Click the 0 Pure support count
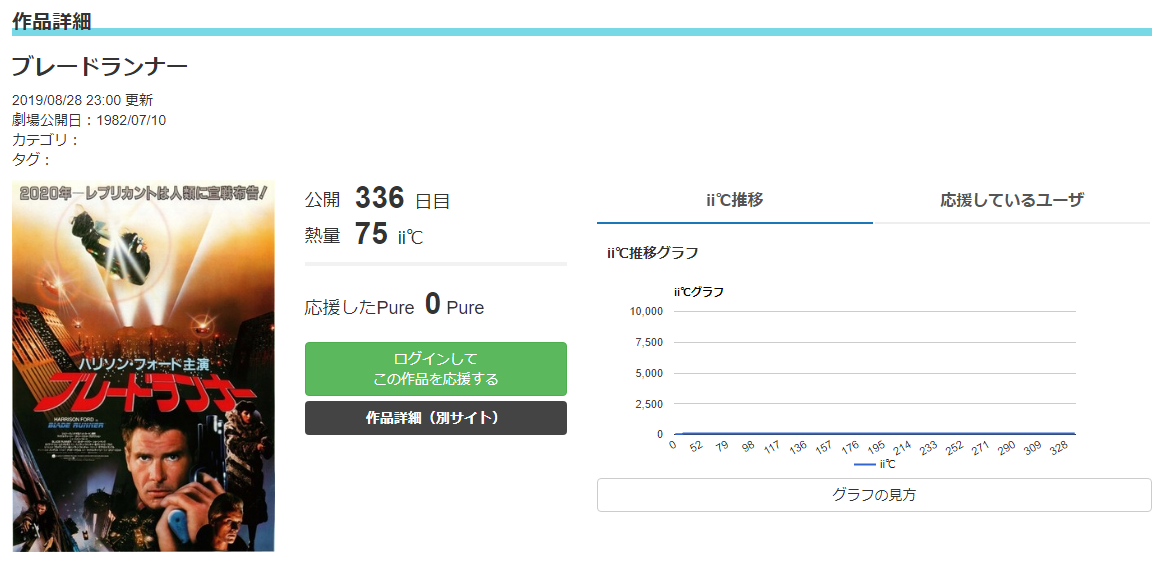The width and height of the screenshot is (1172, 567). 432,305
